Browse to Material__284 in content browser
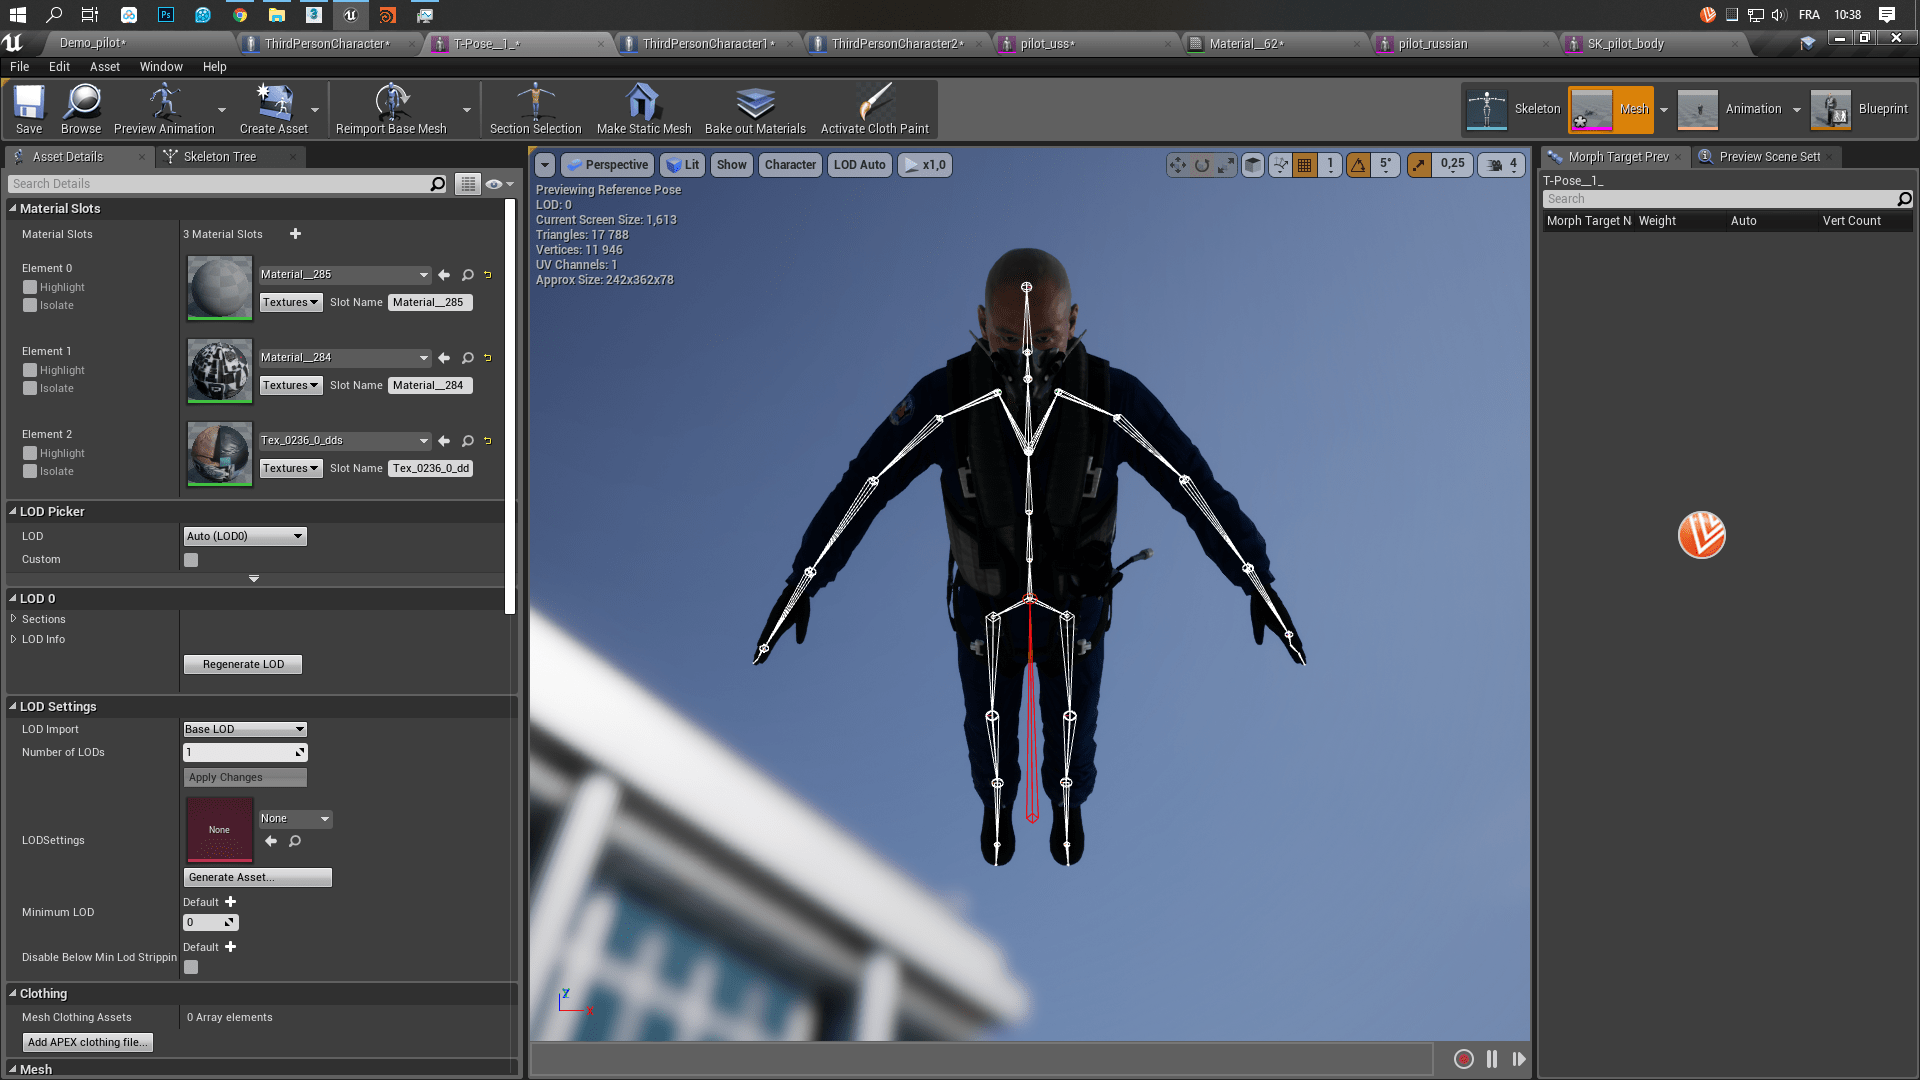 (x=468, y=358)
